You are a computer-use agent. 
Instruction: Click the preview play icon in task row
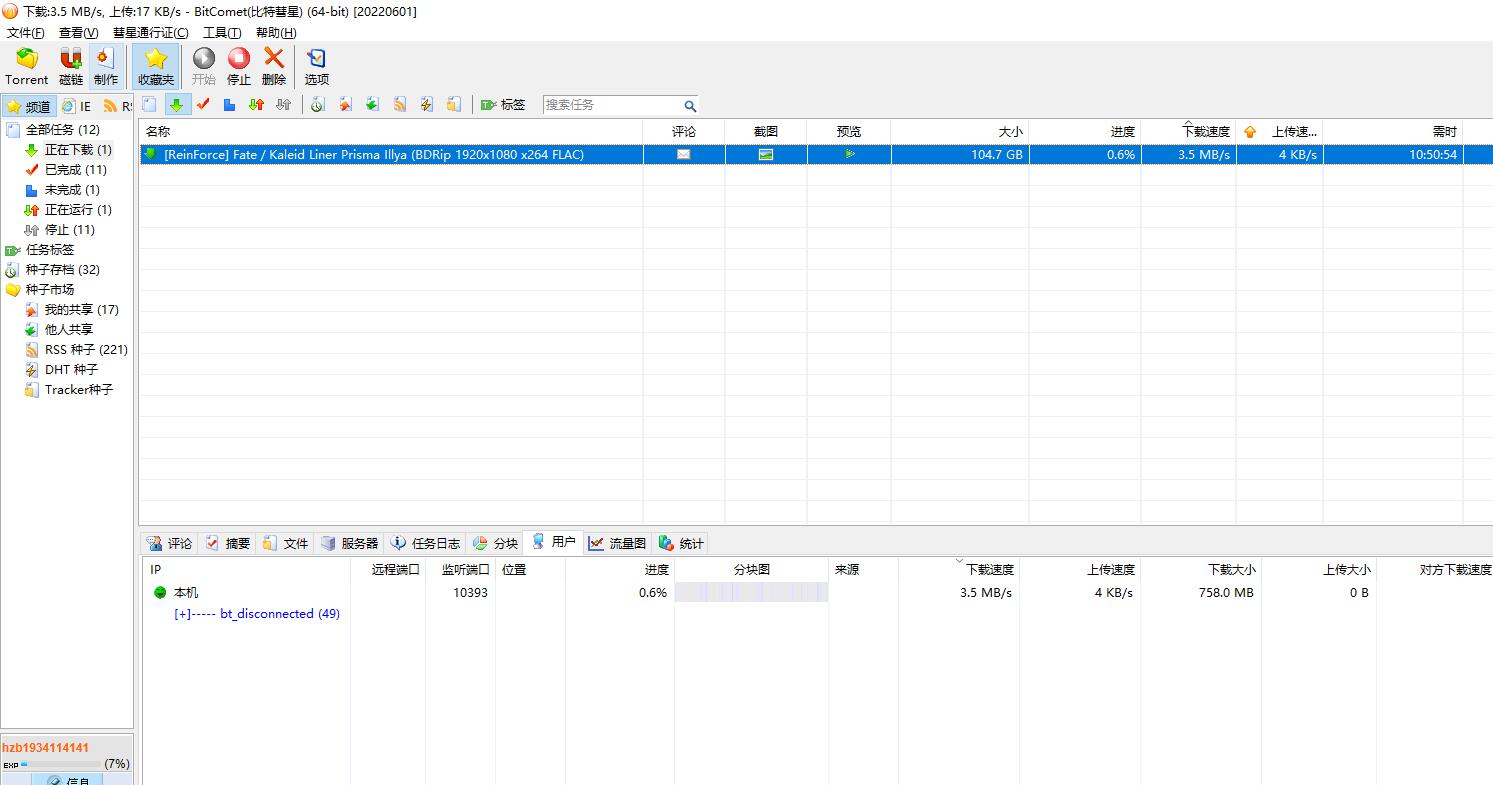click(x=850, y=154)
